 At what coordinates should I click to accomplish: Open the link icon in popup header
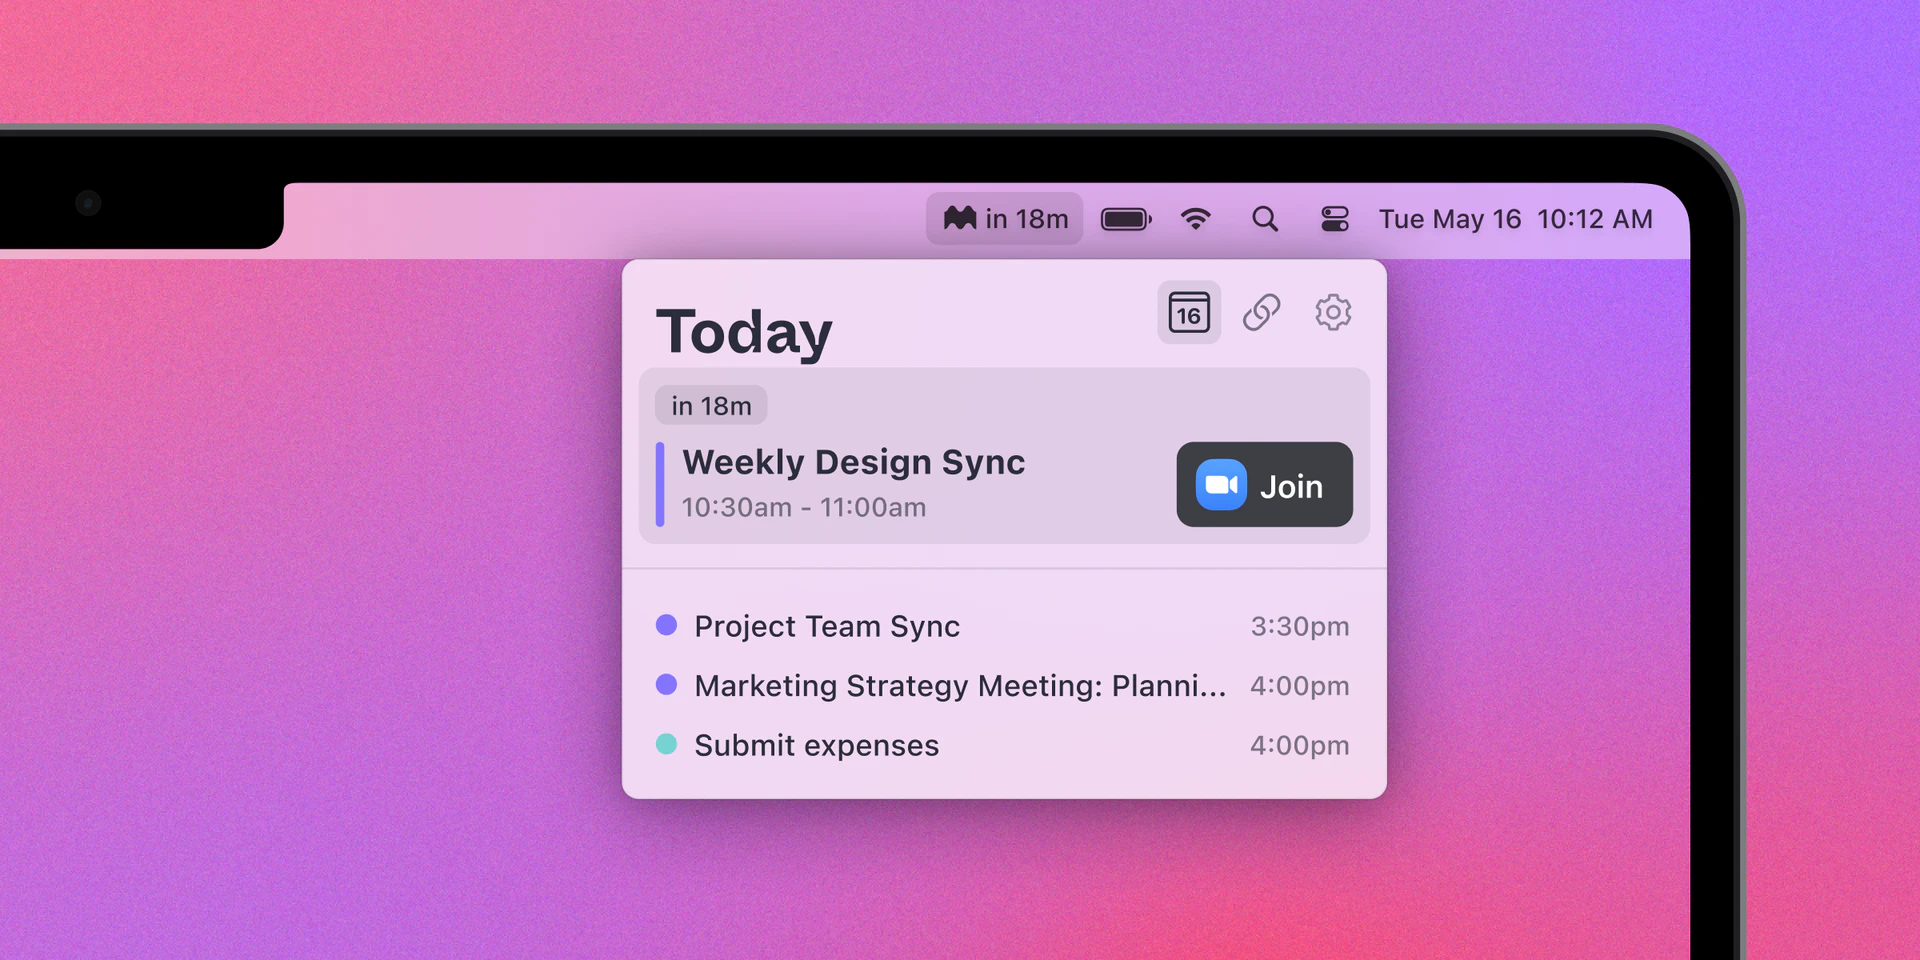point(1261,313)
